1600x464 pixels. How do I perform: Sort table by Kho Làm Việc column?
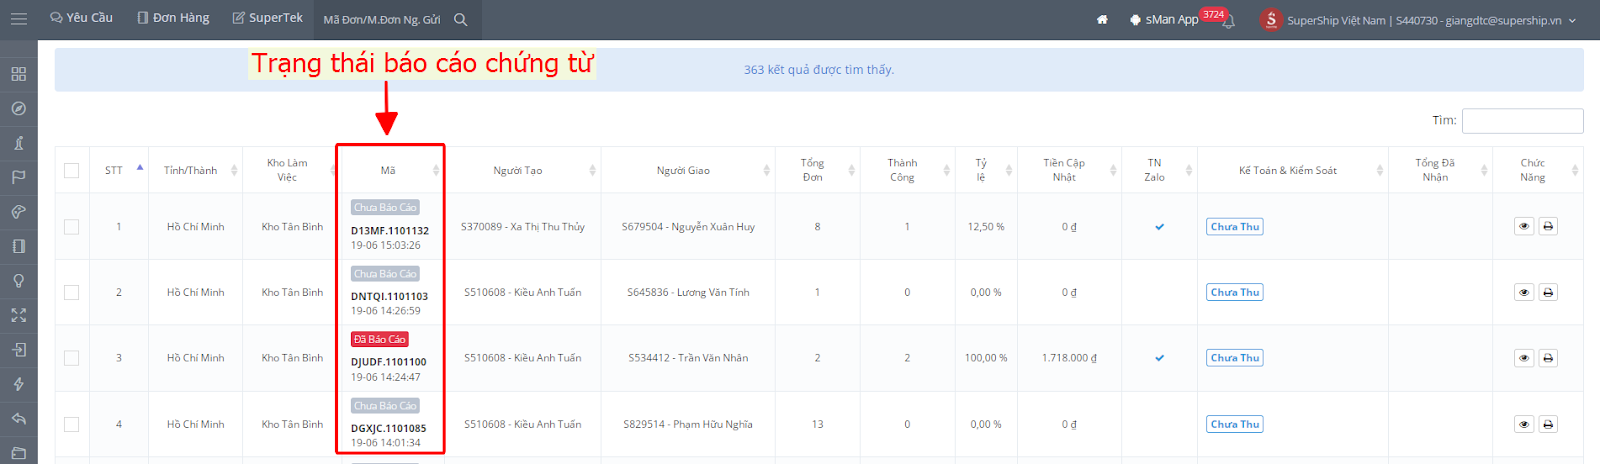[288, 170]
